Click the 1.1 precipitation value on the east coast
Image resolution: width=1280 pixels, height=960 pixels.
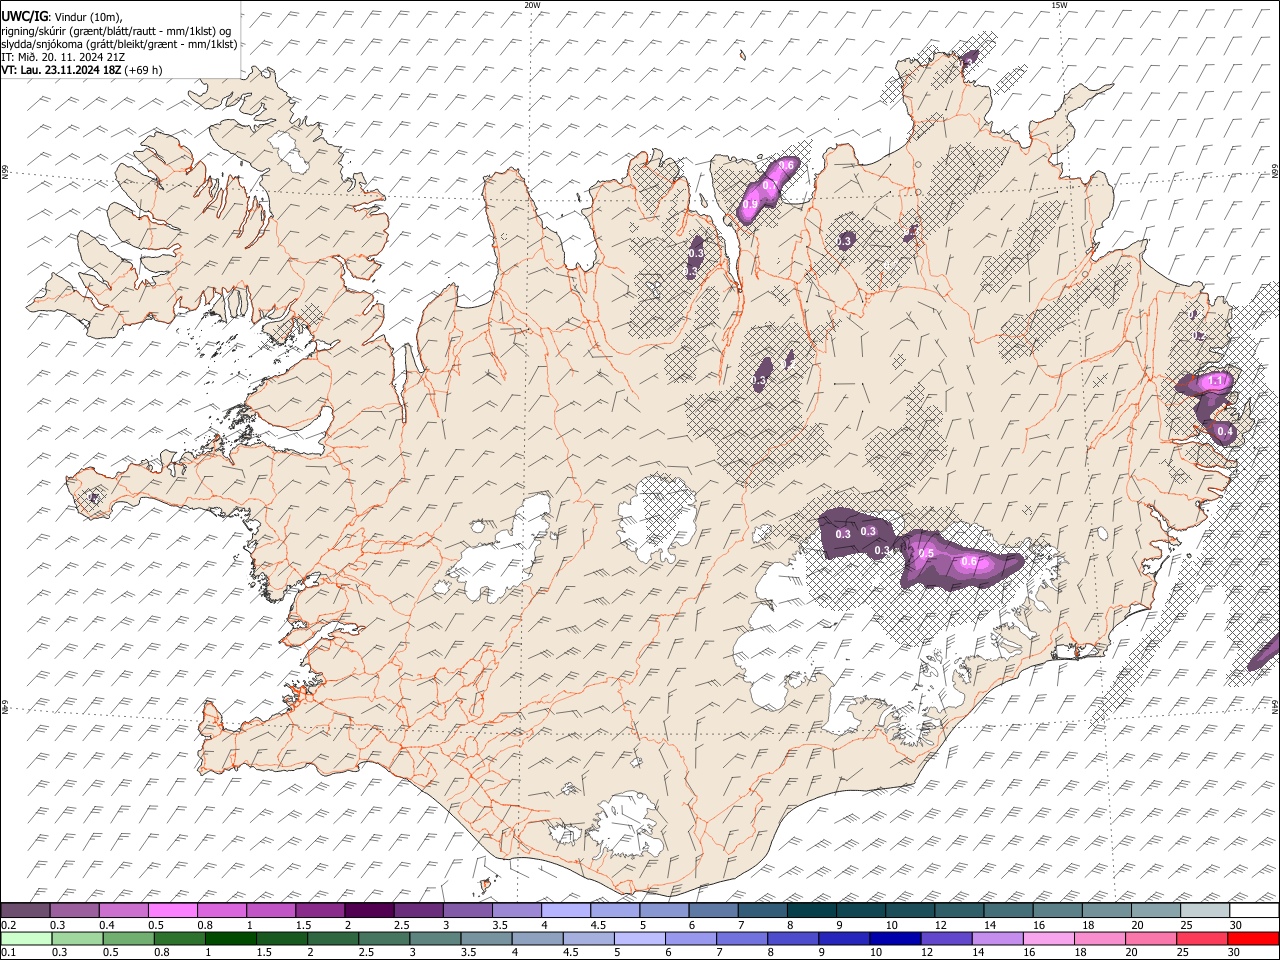1217,381
